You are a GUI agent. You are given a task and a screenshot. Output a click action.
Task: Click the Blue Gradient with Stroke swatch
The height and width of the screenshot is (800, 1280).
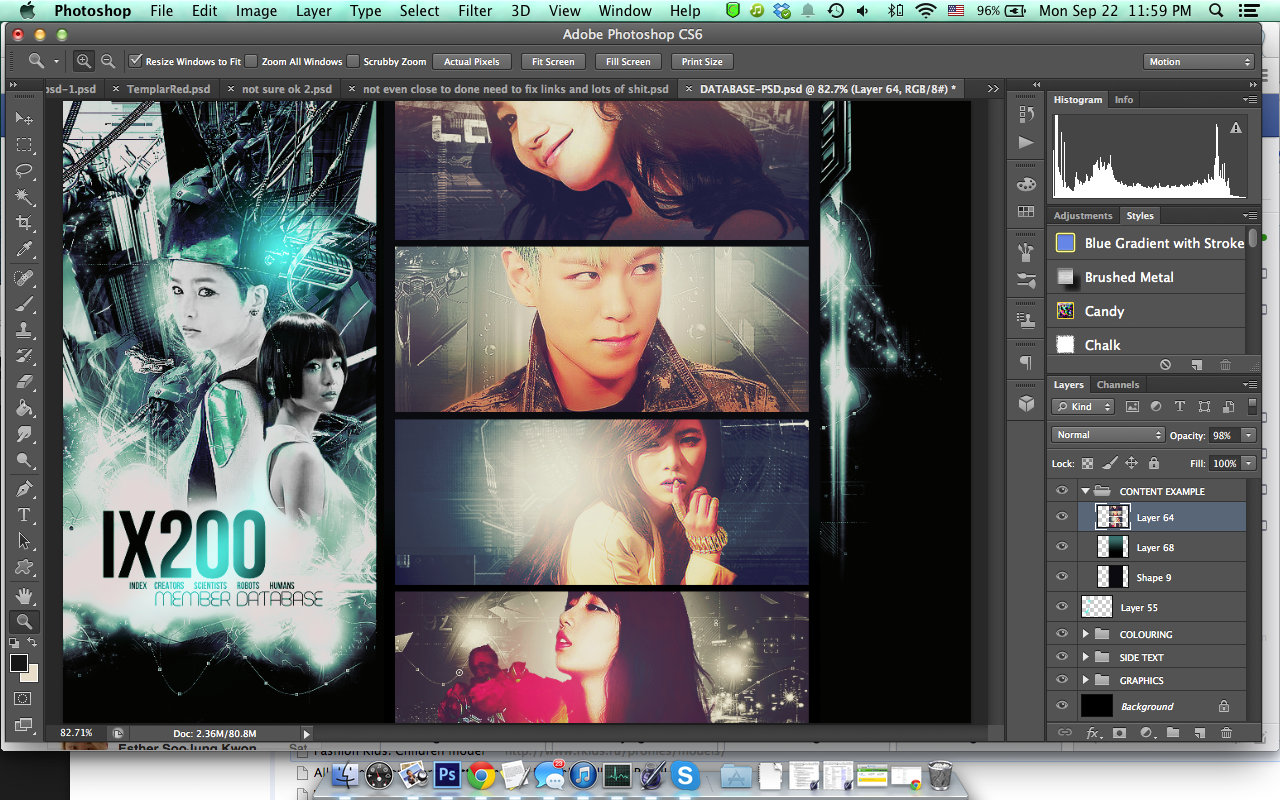click(x=1066, y=243)
